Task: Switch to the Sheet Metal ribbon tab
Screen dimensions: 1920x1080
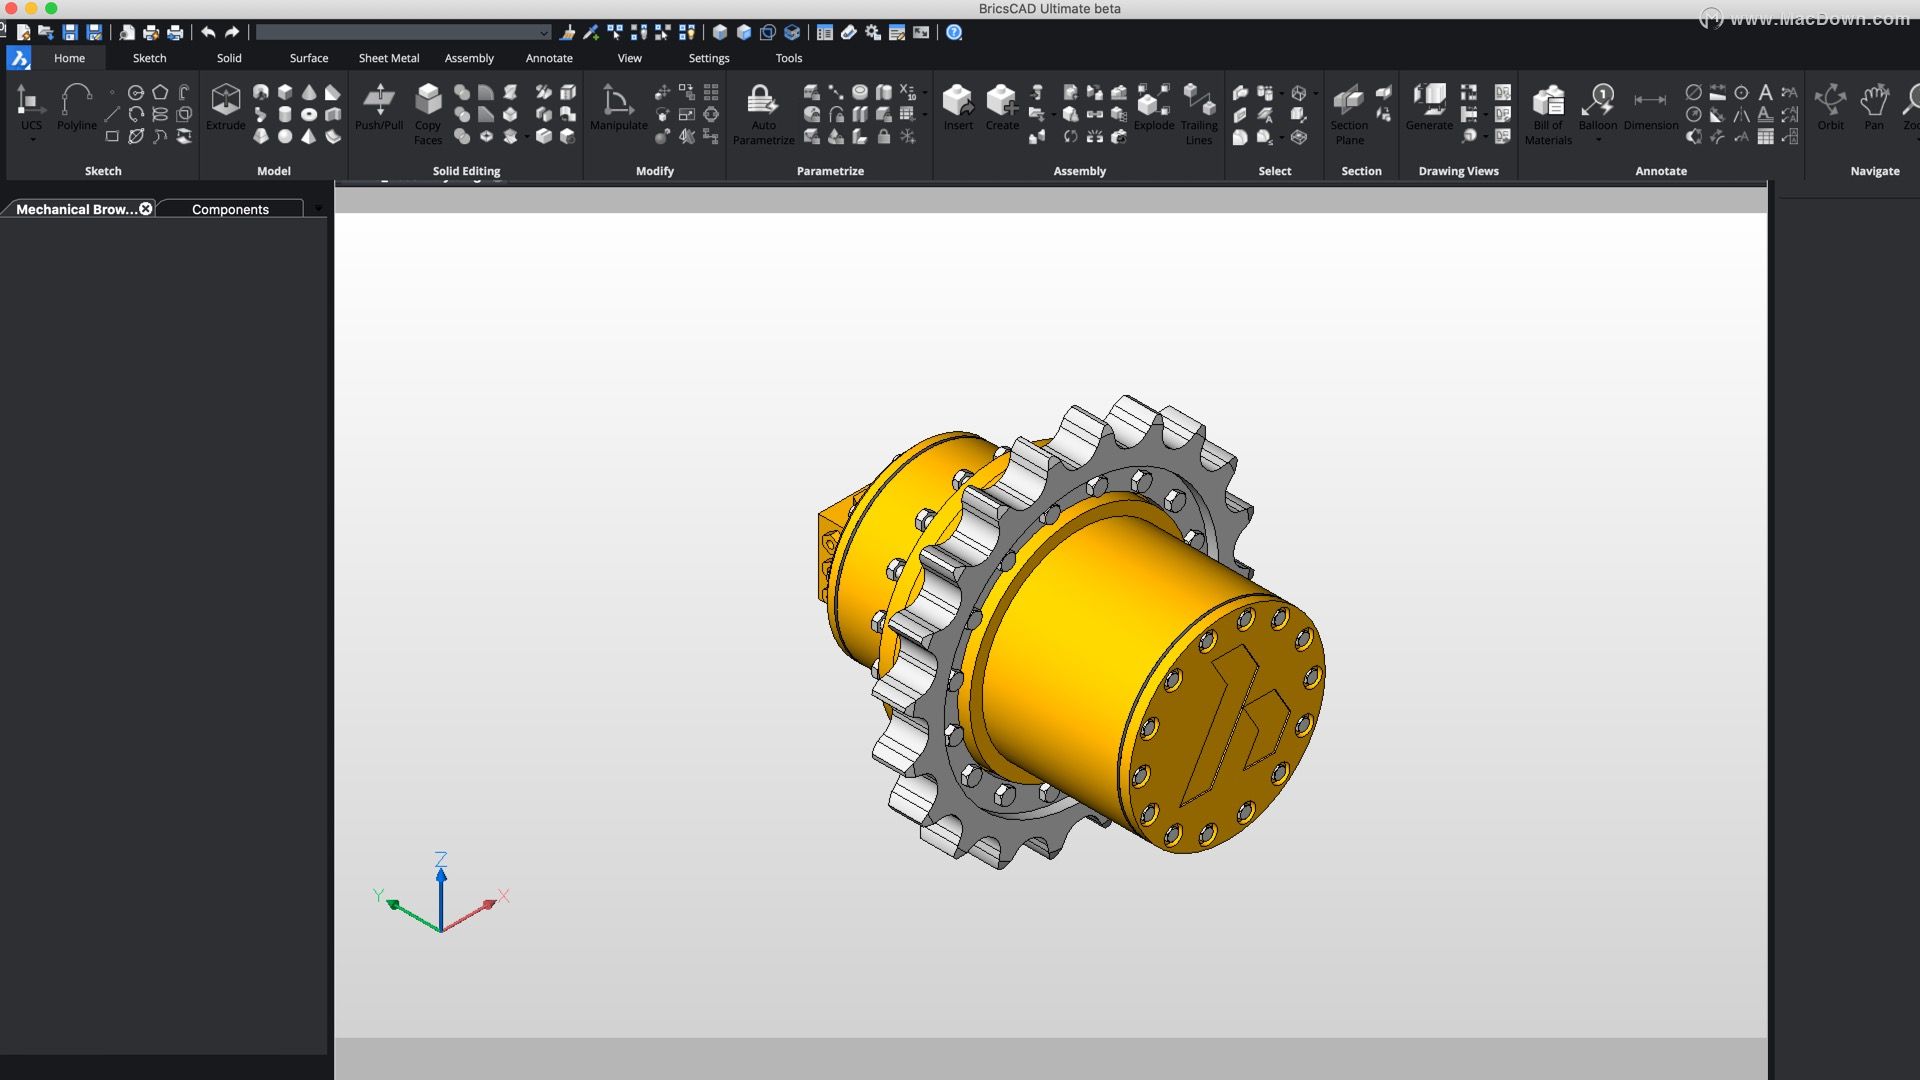Action: pyautogui.click(x=388, y=58)
